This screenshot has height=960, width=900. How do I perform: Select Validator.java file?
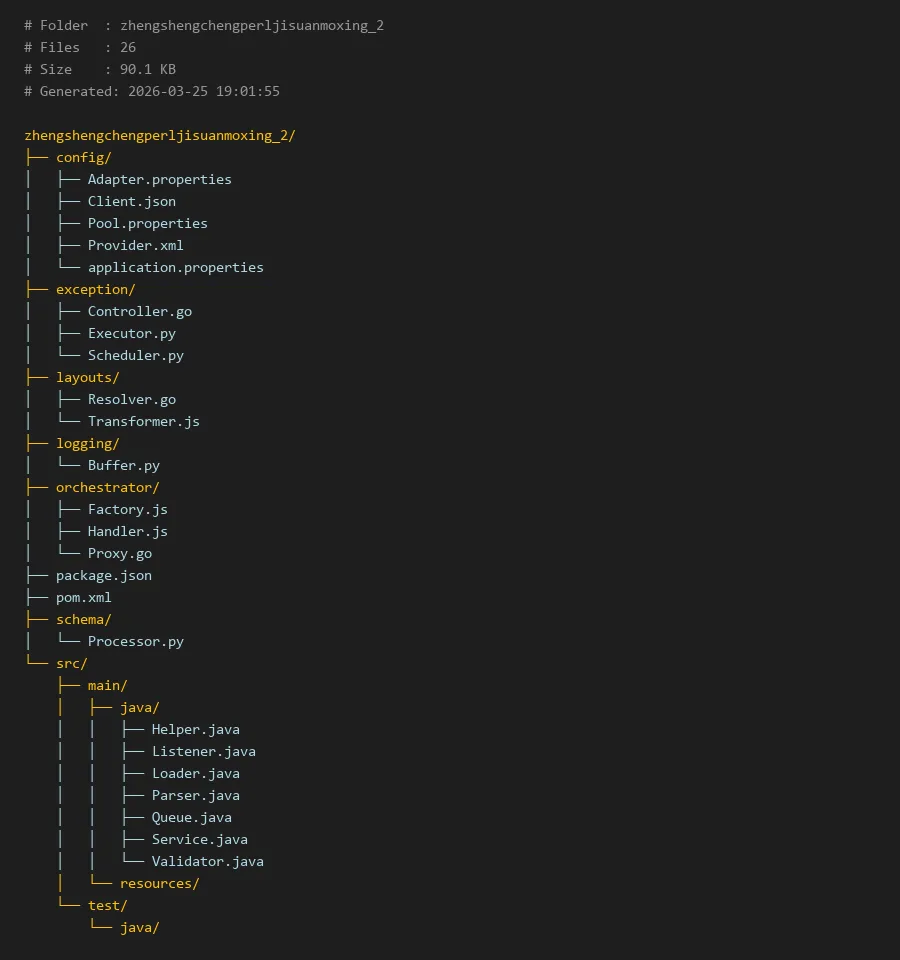207,861
